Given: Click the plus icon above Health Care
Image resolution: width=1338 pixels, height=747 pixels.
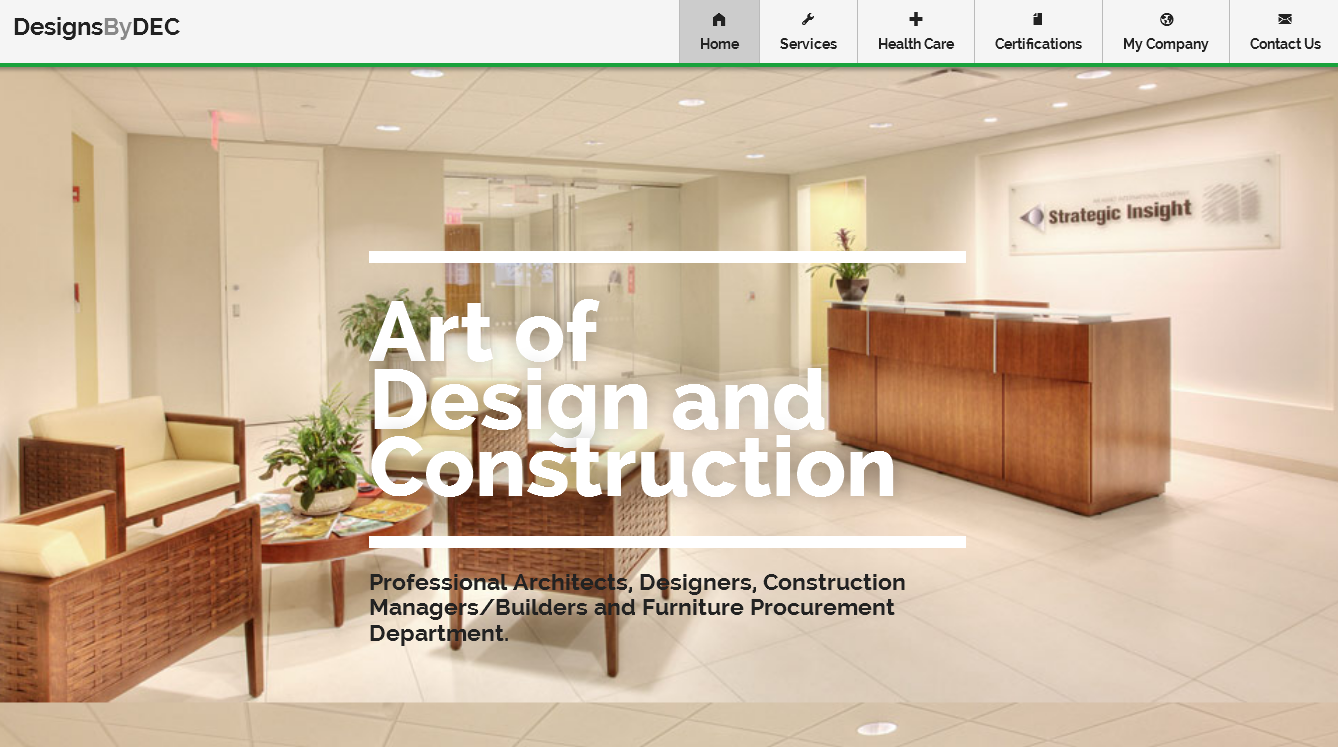Looking at the screenshot, I should (x=915, y=19).
